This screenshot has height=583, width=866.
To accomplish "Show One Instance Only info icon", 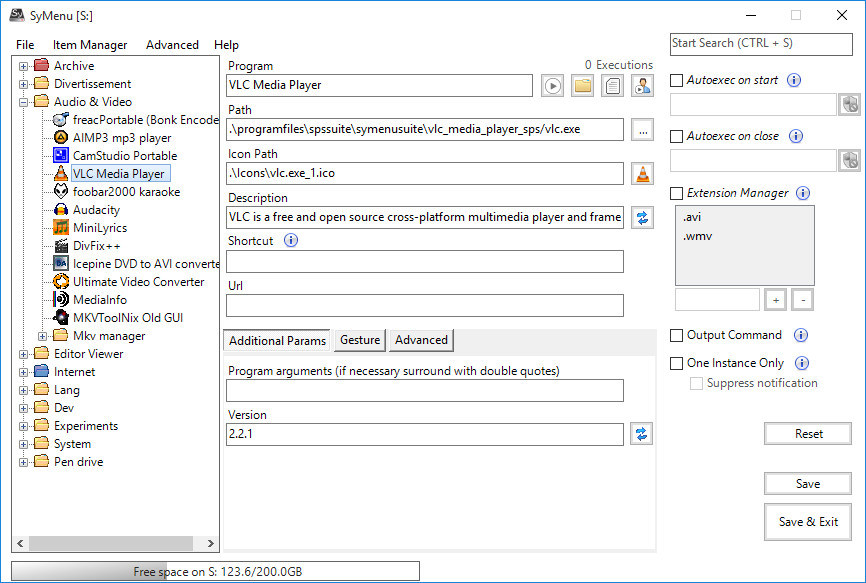I will tap(801, 363).
